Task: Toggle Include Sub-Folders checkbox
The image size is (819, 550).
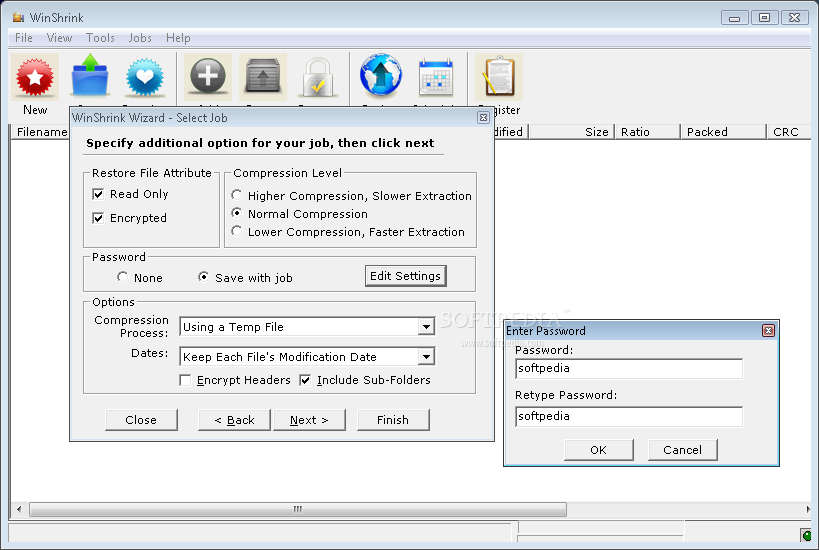Action: 305,380
